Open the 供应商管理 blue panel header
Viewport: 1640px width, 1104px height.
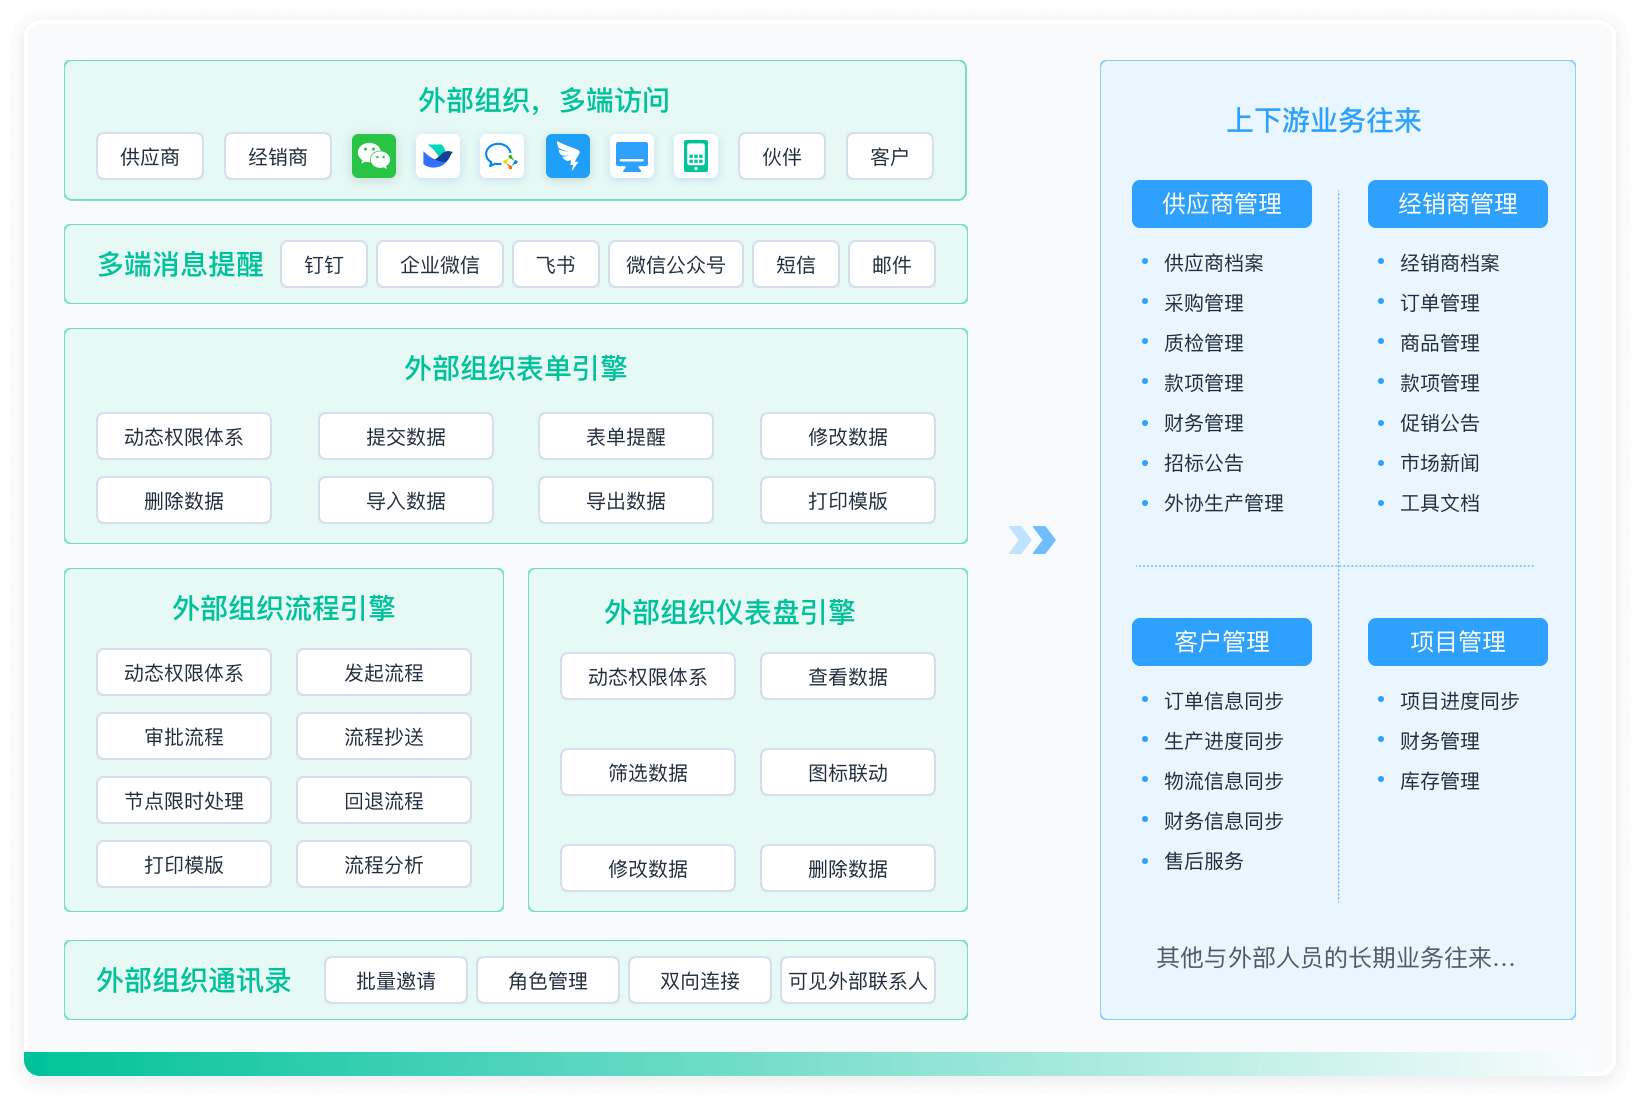point(1221,203)
